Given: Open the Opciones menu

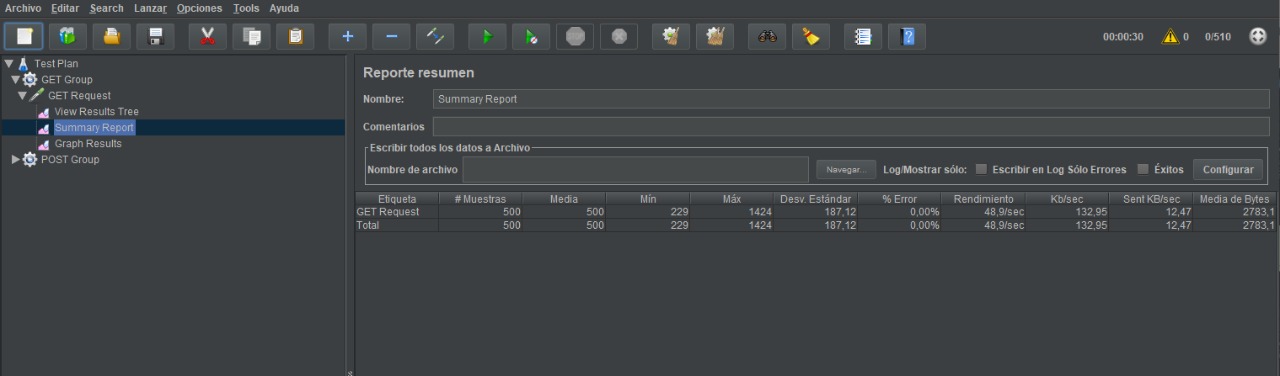Looking at the screenshot, I should click(x=199, y=8).
